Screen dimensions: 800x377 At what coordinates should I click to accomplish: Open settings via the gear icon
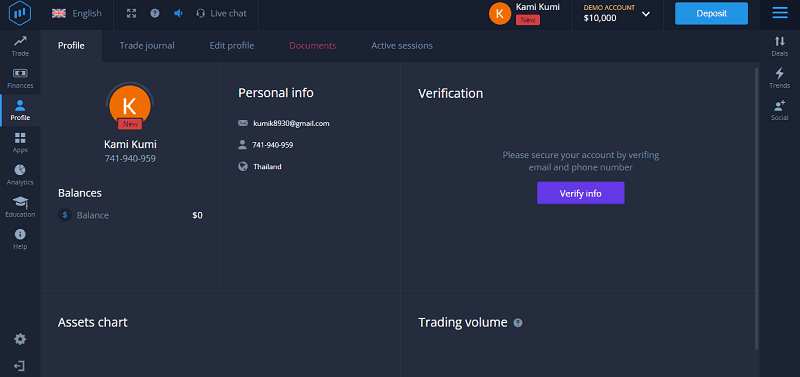tap(20, 339)
